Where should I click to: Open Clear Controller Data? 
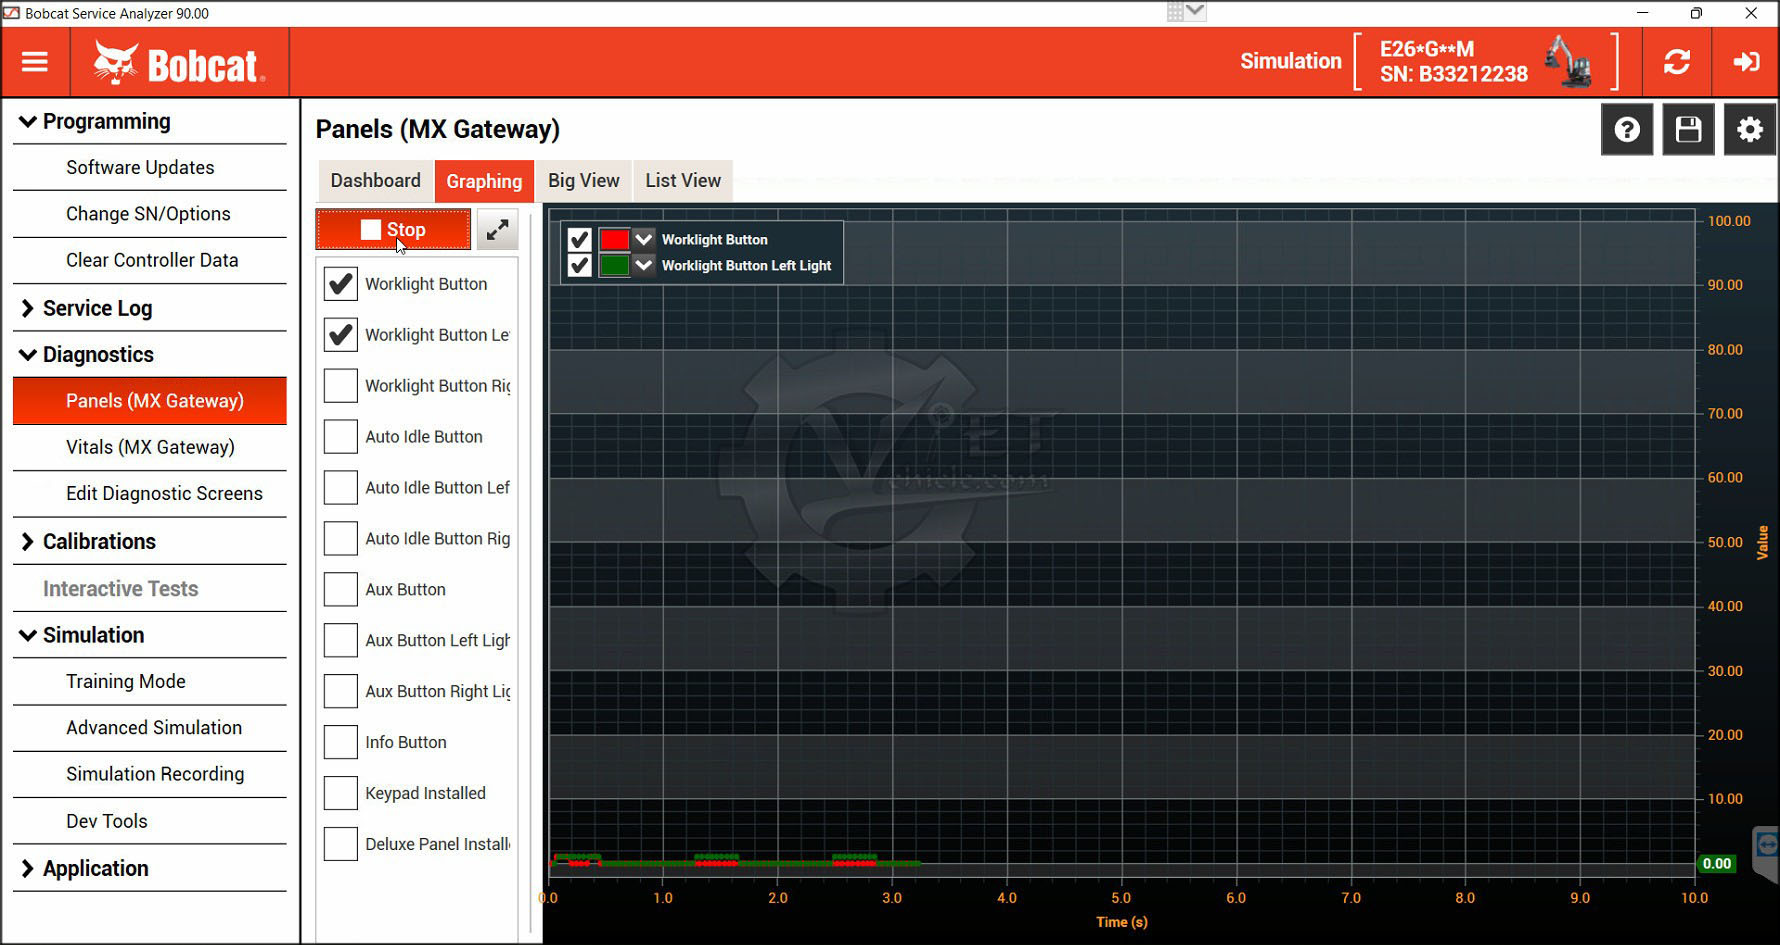click(x=150, y=261)
